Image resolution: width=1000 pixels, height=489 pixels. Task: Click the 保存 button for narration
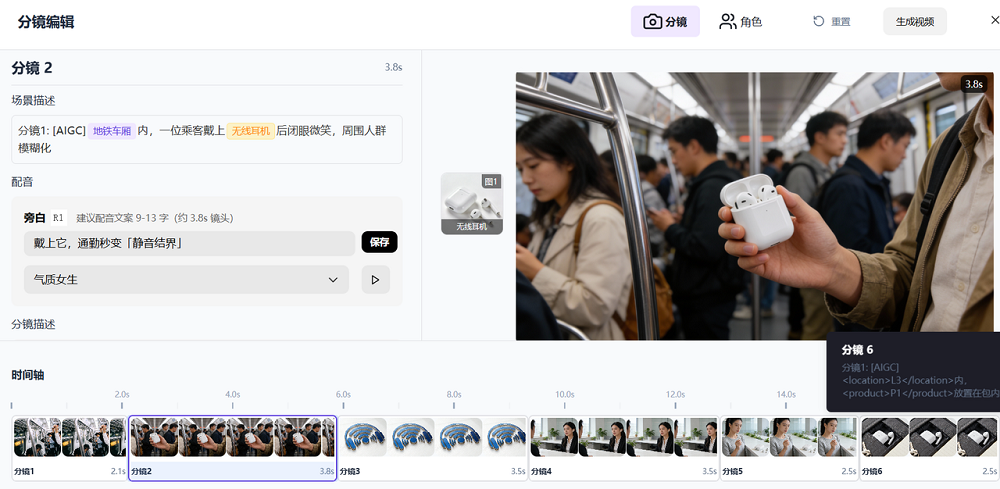coord(379,242)
